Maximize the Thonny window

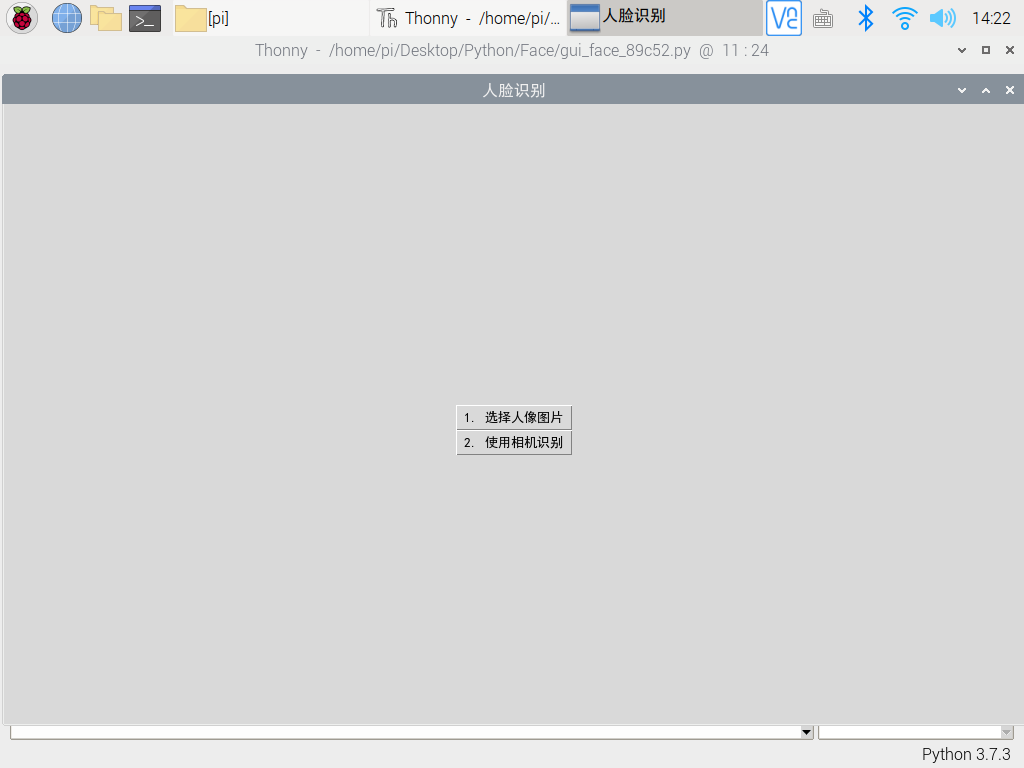coord(986,50)
